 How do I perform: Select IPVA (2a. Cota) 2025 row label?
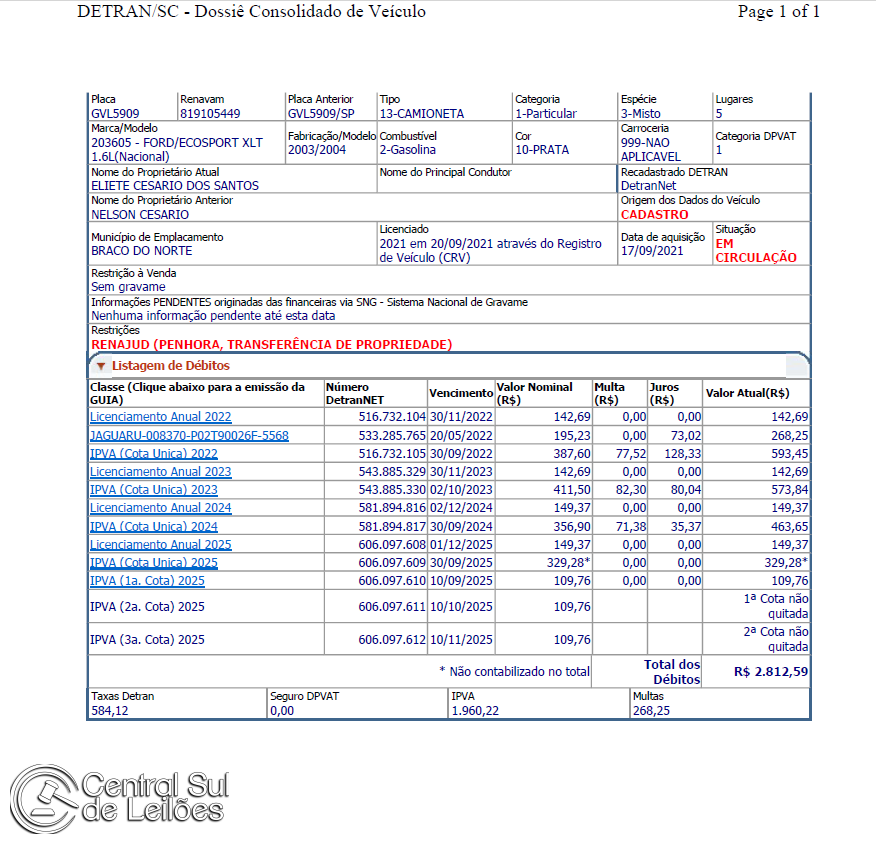147,607
